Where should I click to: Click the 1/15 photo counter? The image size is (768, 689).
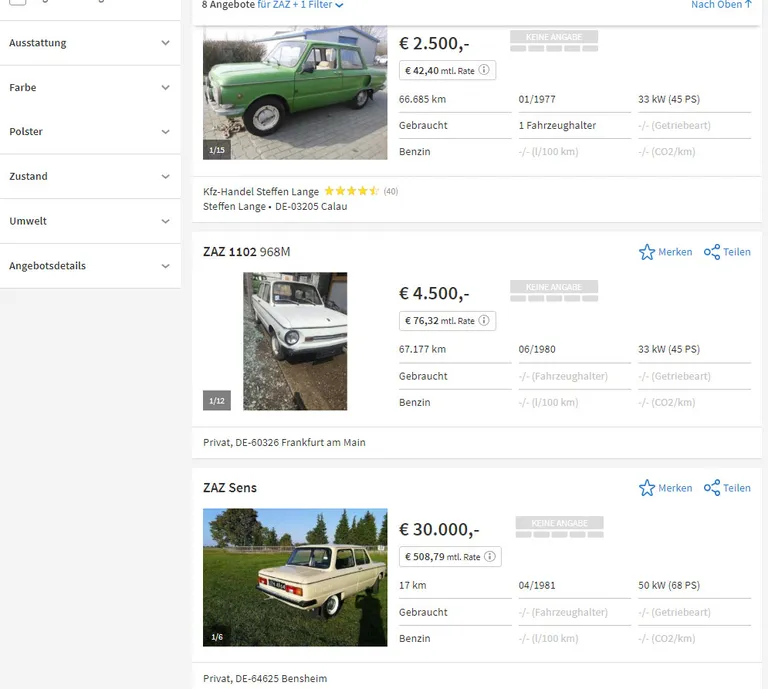pyautogui.click(x=217, y=150)
